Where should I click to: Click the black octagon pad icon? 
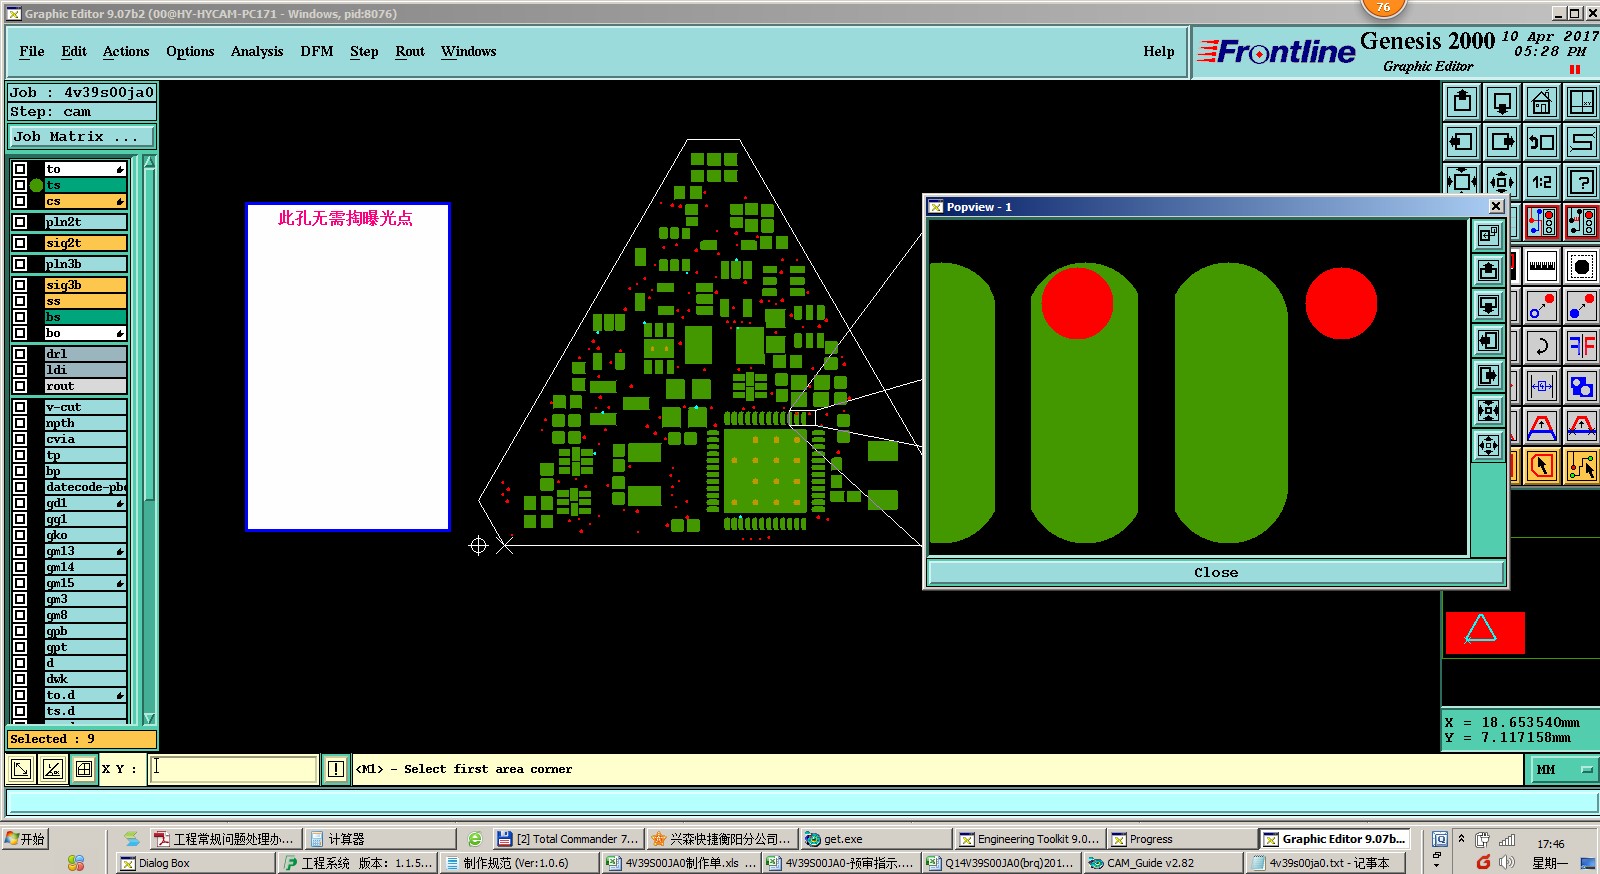[x=1582, y=266]
